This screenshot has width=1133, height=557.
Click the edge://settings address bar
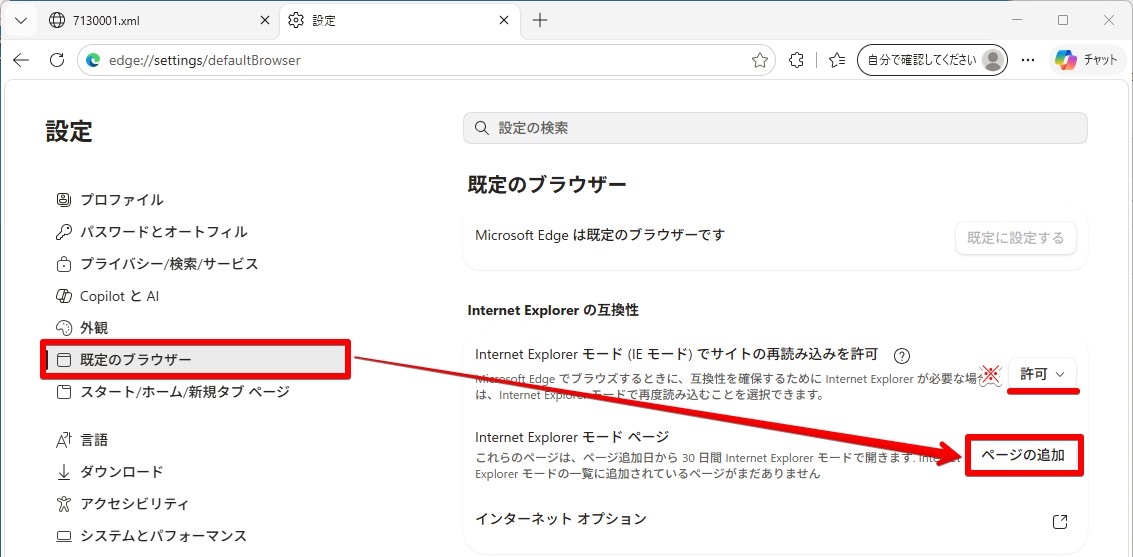[x=426, y=61]
